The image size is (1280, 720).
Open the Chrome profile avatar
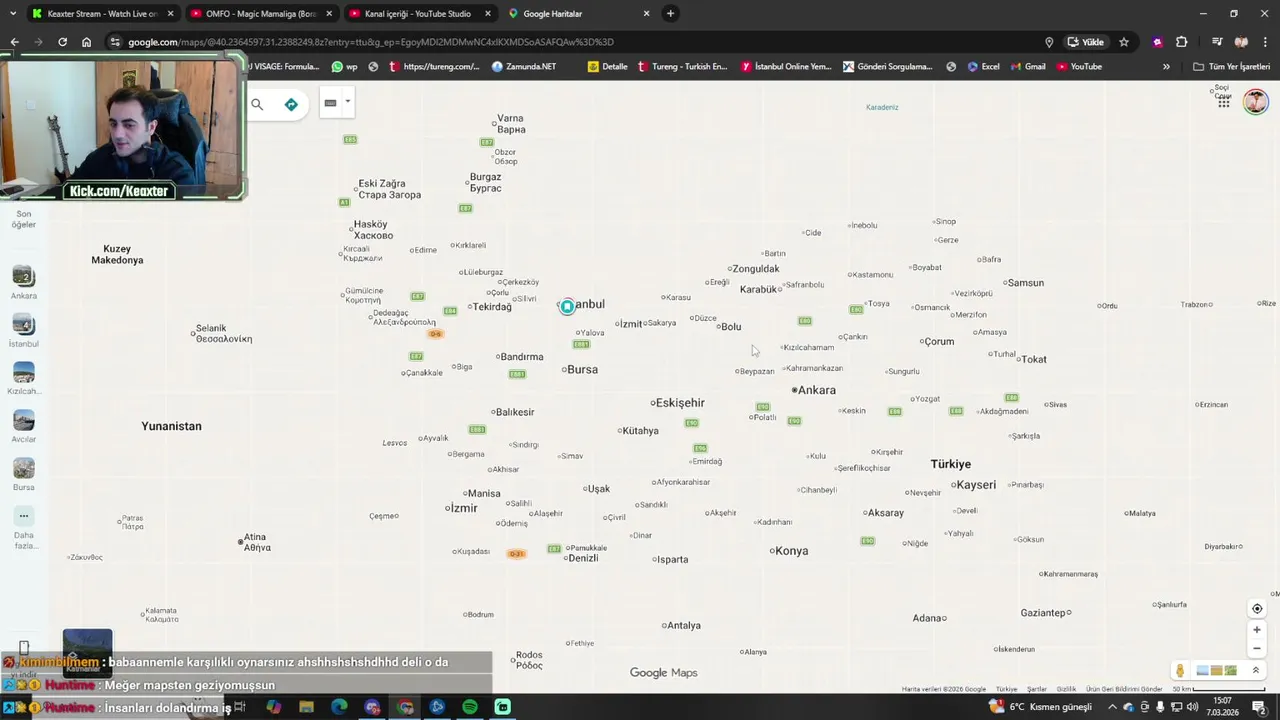(x=1241, y=42)
